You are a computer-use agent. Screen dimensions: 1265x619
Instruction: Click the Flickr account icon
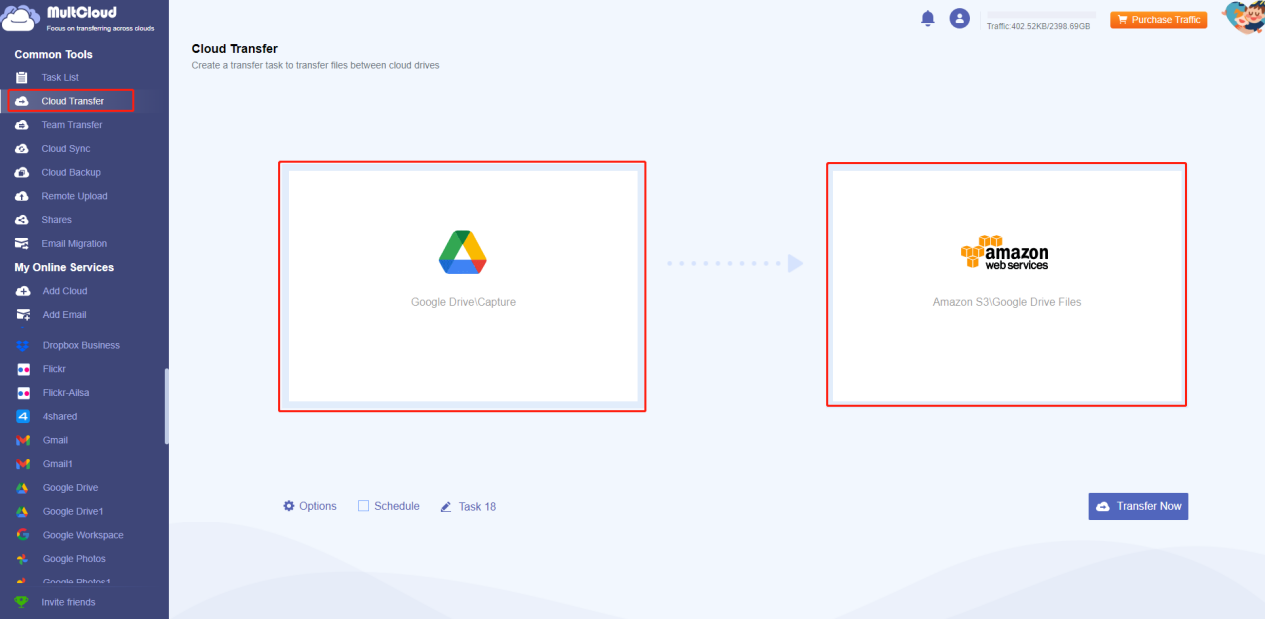tap(23, 369)
